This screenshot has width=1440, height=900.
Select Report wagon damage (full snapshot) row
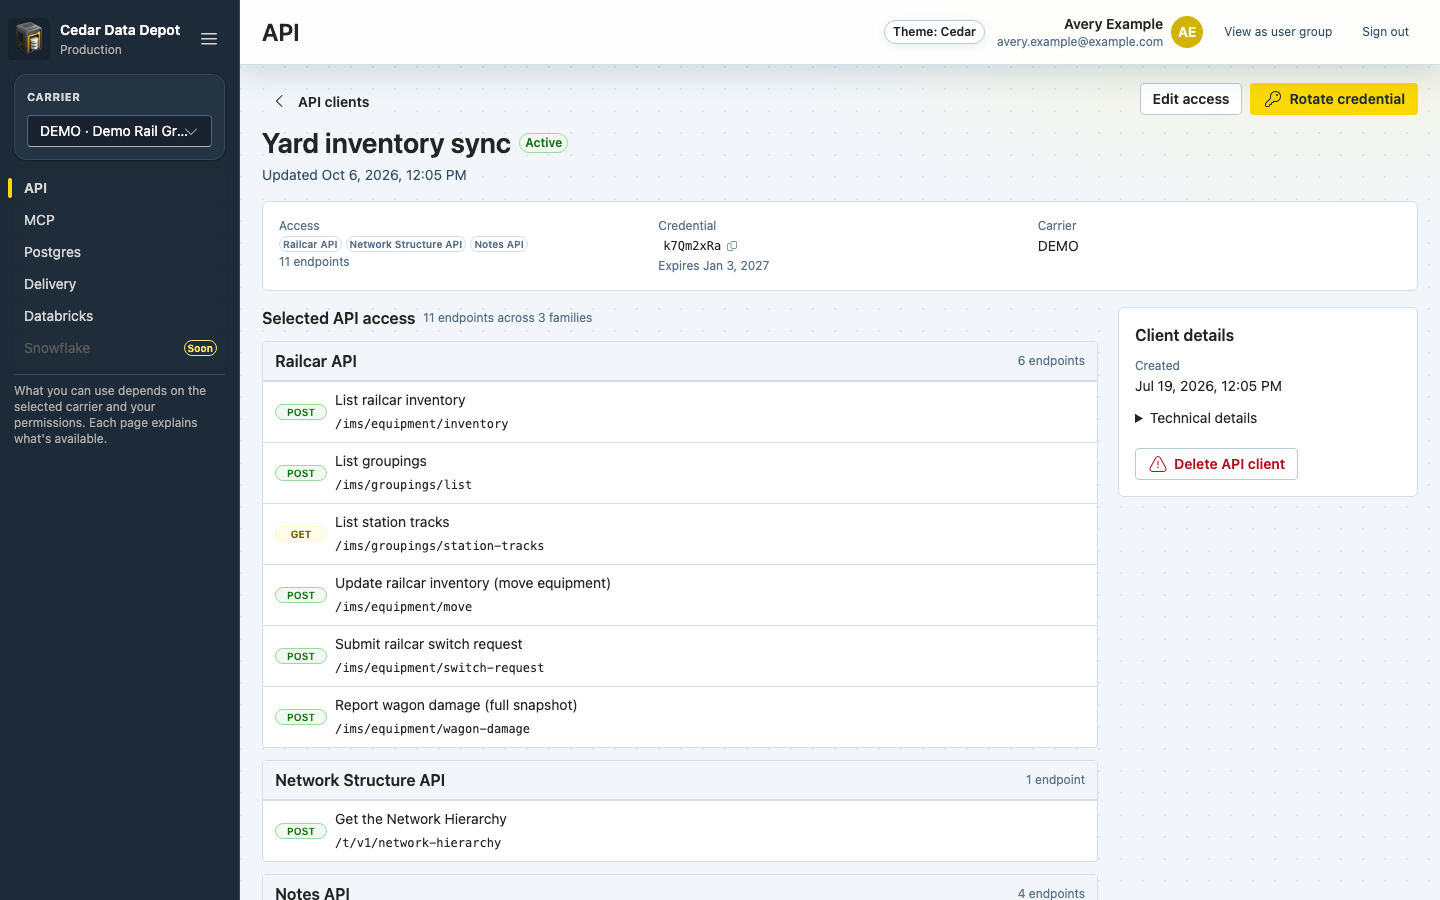click(680, 717)
